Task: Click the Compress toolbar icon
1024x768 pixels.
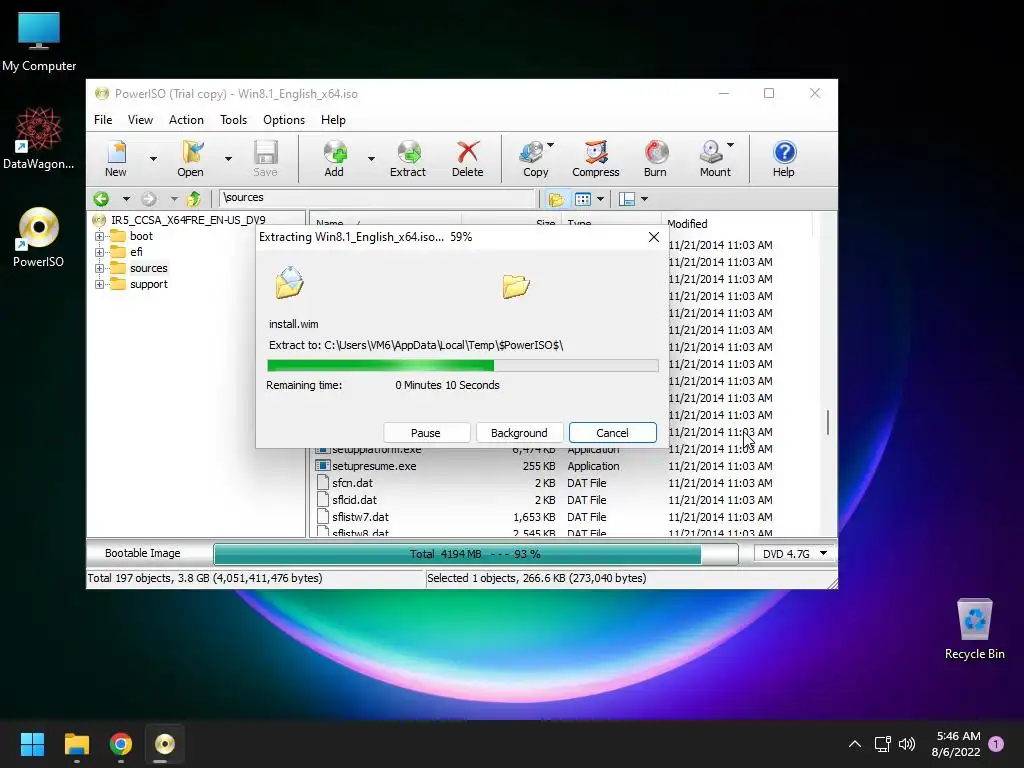Action: (x=596, y=158)
